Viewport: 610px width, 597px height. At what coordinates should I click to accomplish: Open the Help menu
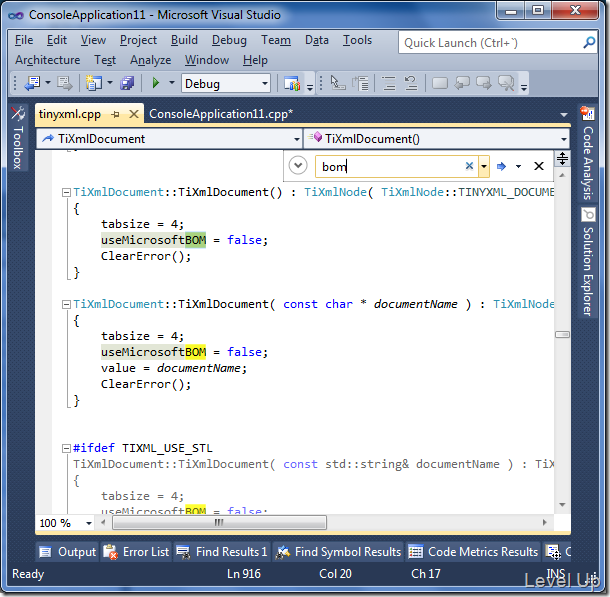point(255,60)
